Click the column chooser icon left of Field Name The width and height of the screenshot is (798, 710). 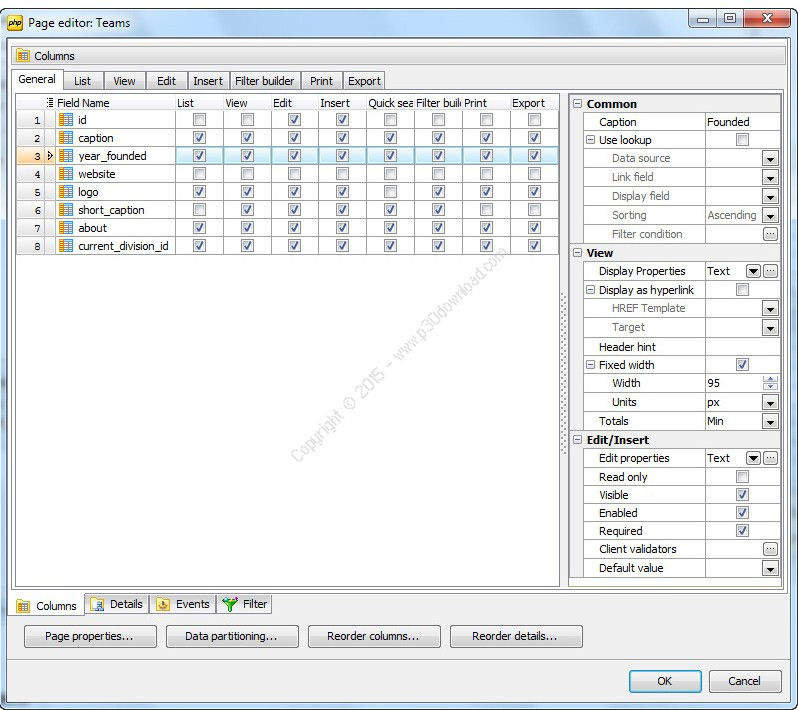tap(50, 102)
